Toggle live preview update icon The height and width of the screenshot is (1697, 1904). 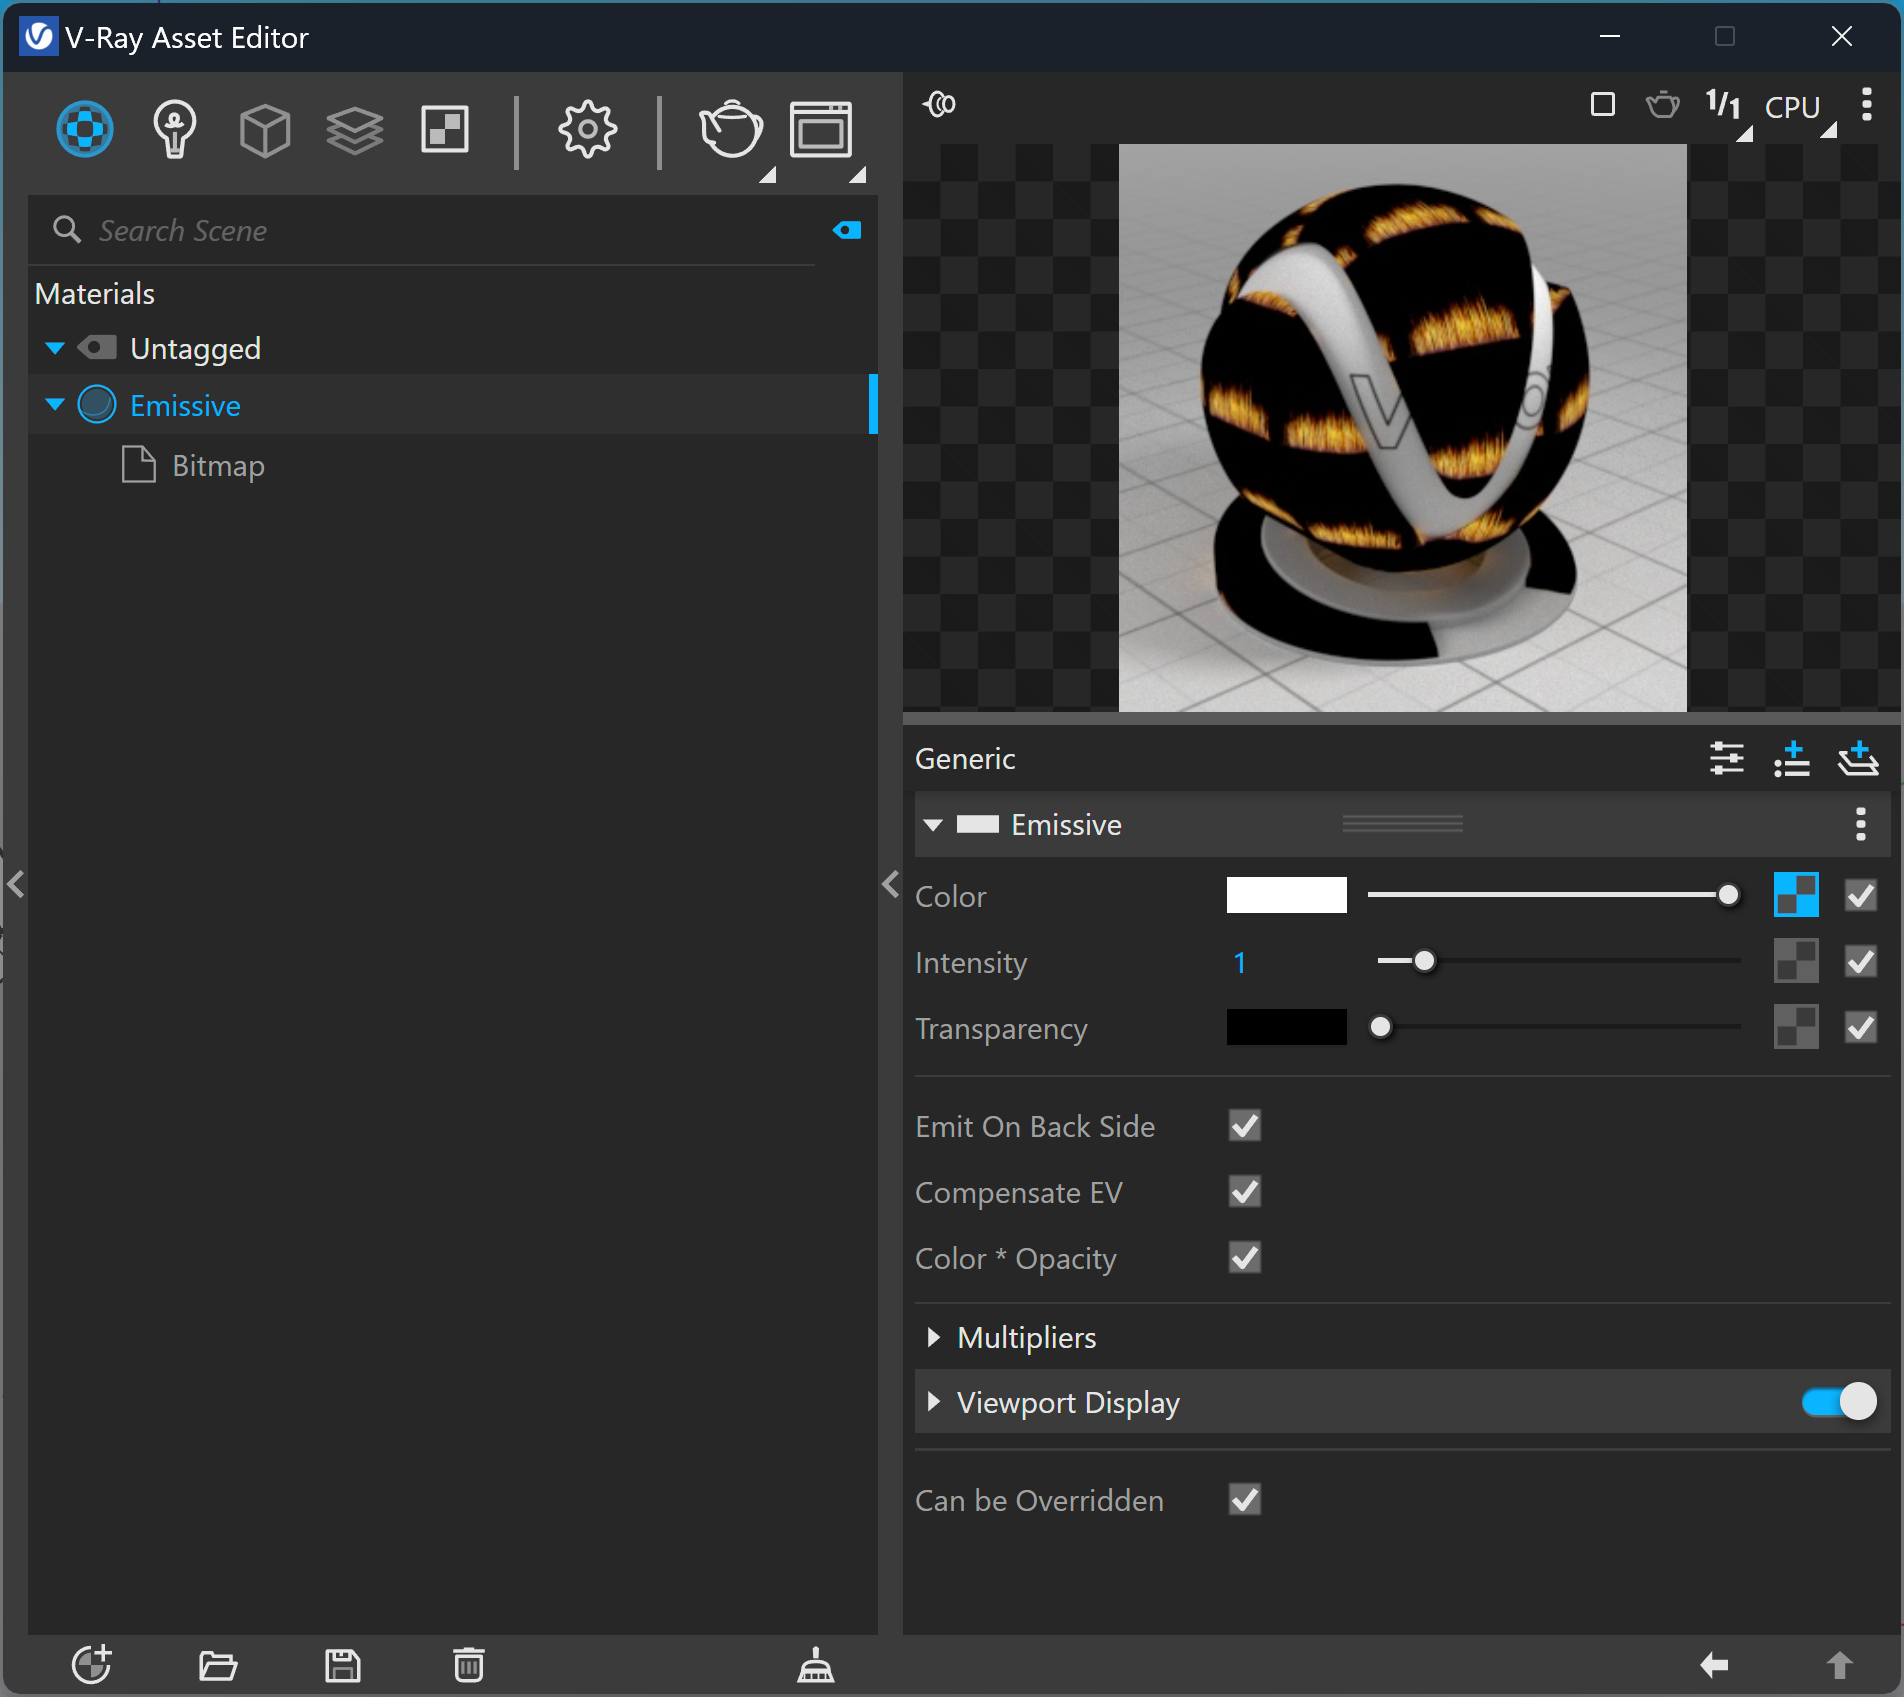(x=940, y=104)
